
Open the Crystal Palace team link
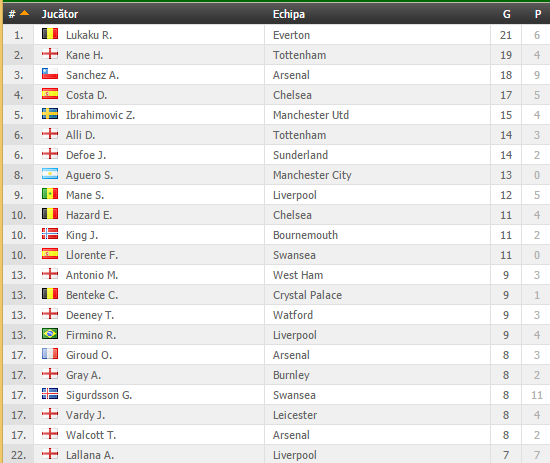pyautogui.click(x=307, y=295)
